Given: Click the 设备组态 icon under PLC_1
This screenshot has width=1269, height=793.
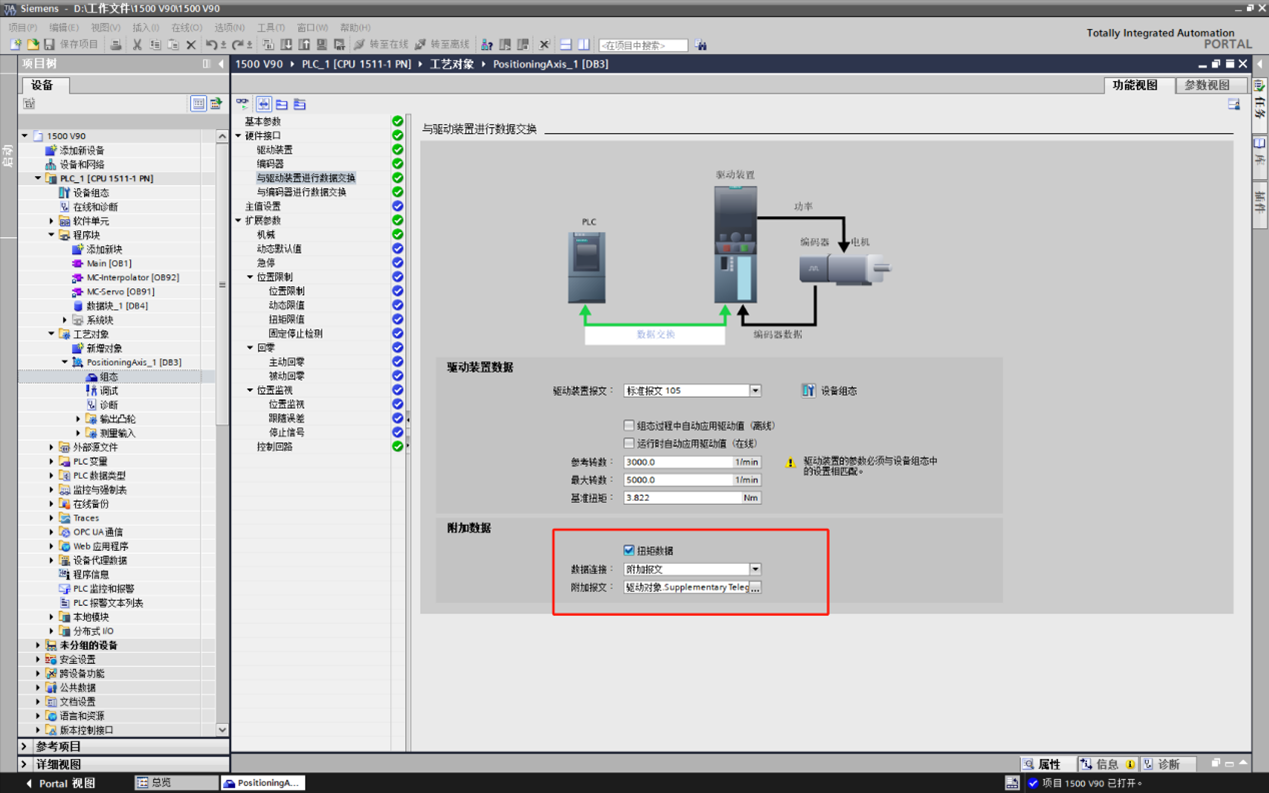Looking at the screenshot, I should point(64,193).
